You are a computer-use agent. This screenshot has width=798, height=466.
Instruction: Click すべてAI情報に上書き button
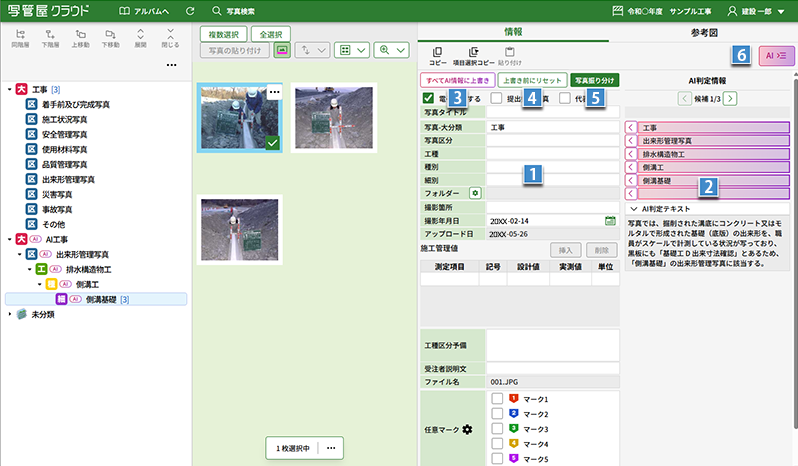[x=458, y=80]
